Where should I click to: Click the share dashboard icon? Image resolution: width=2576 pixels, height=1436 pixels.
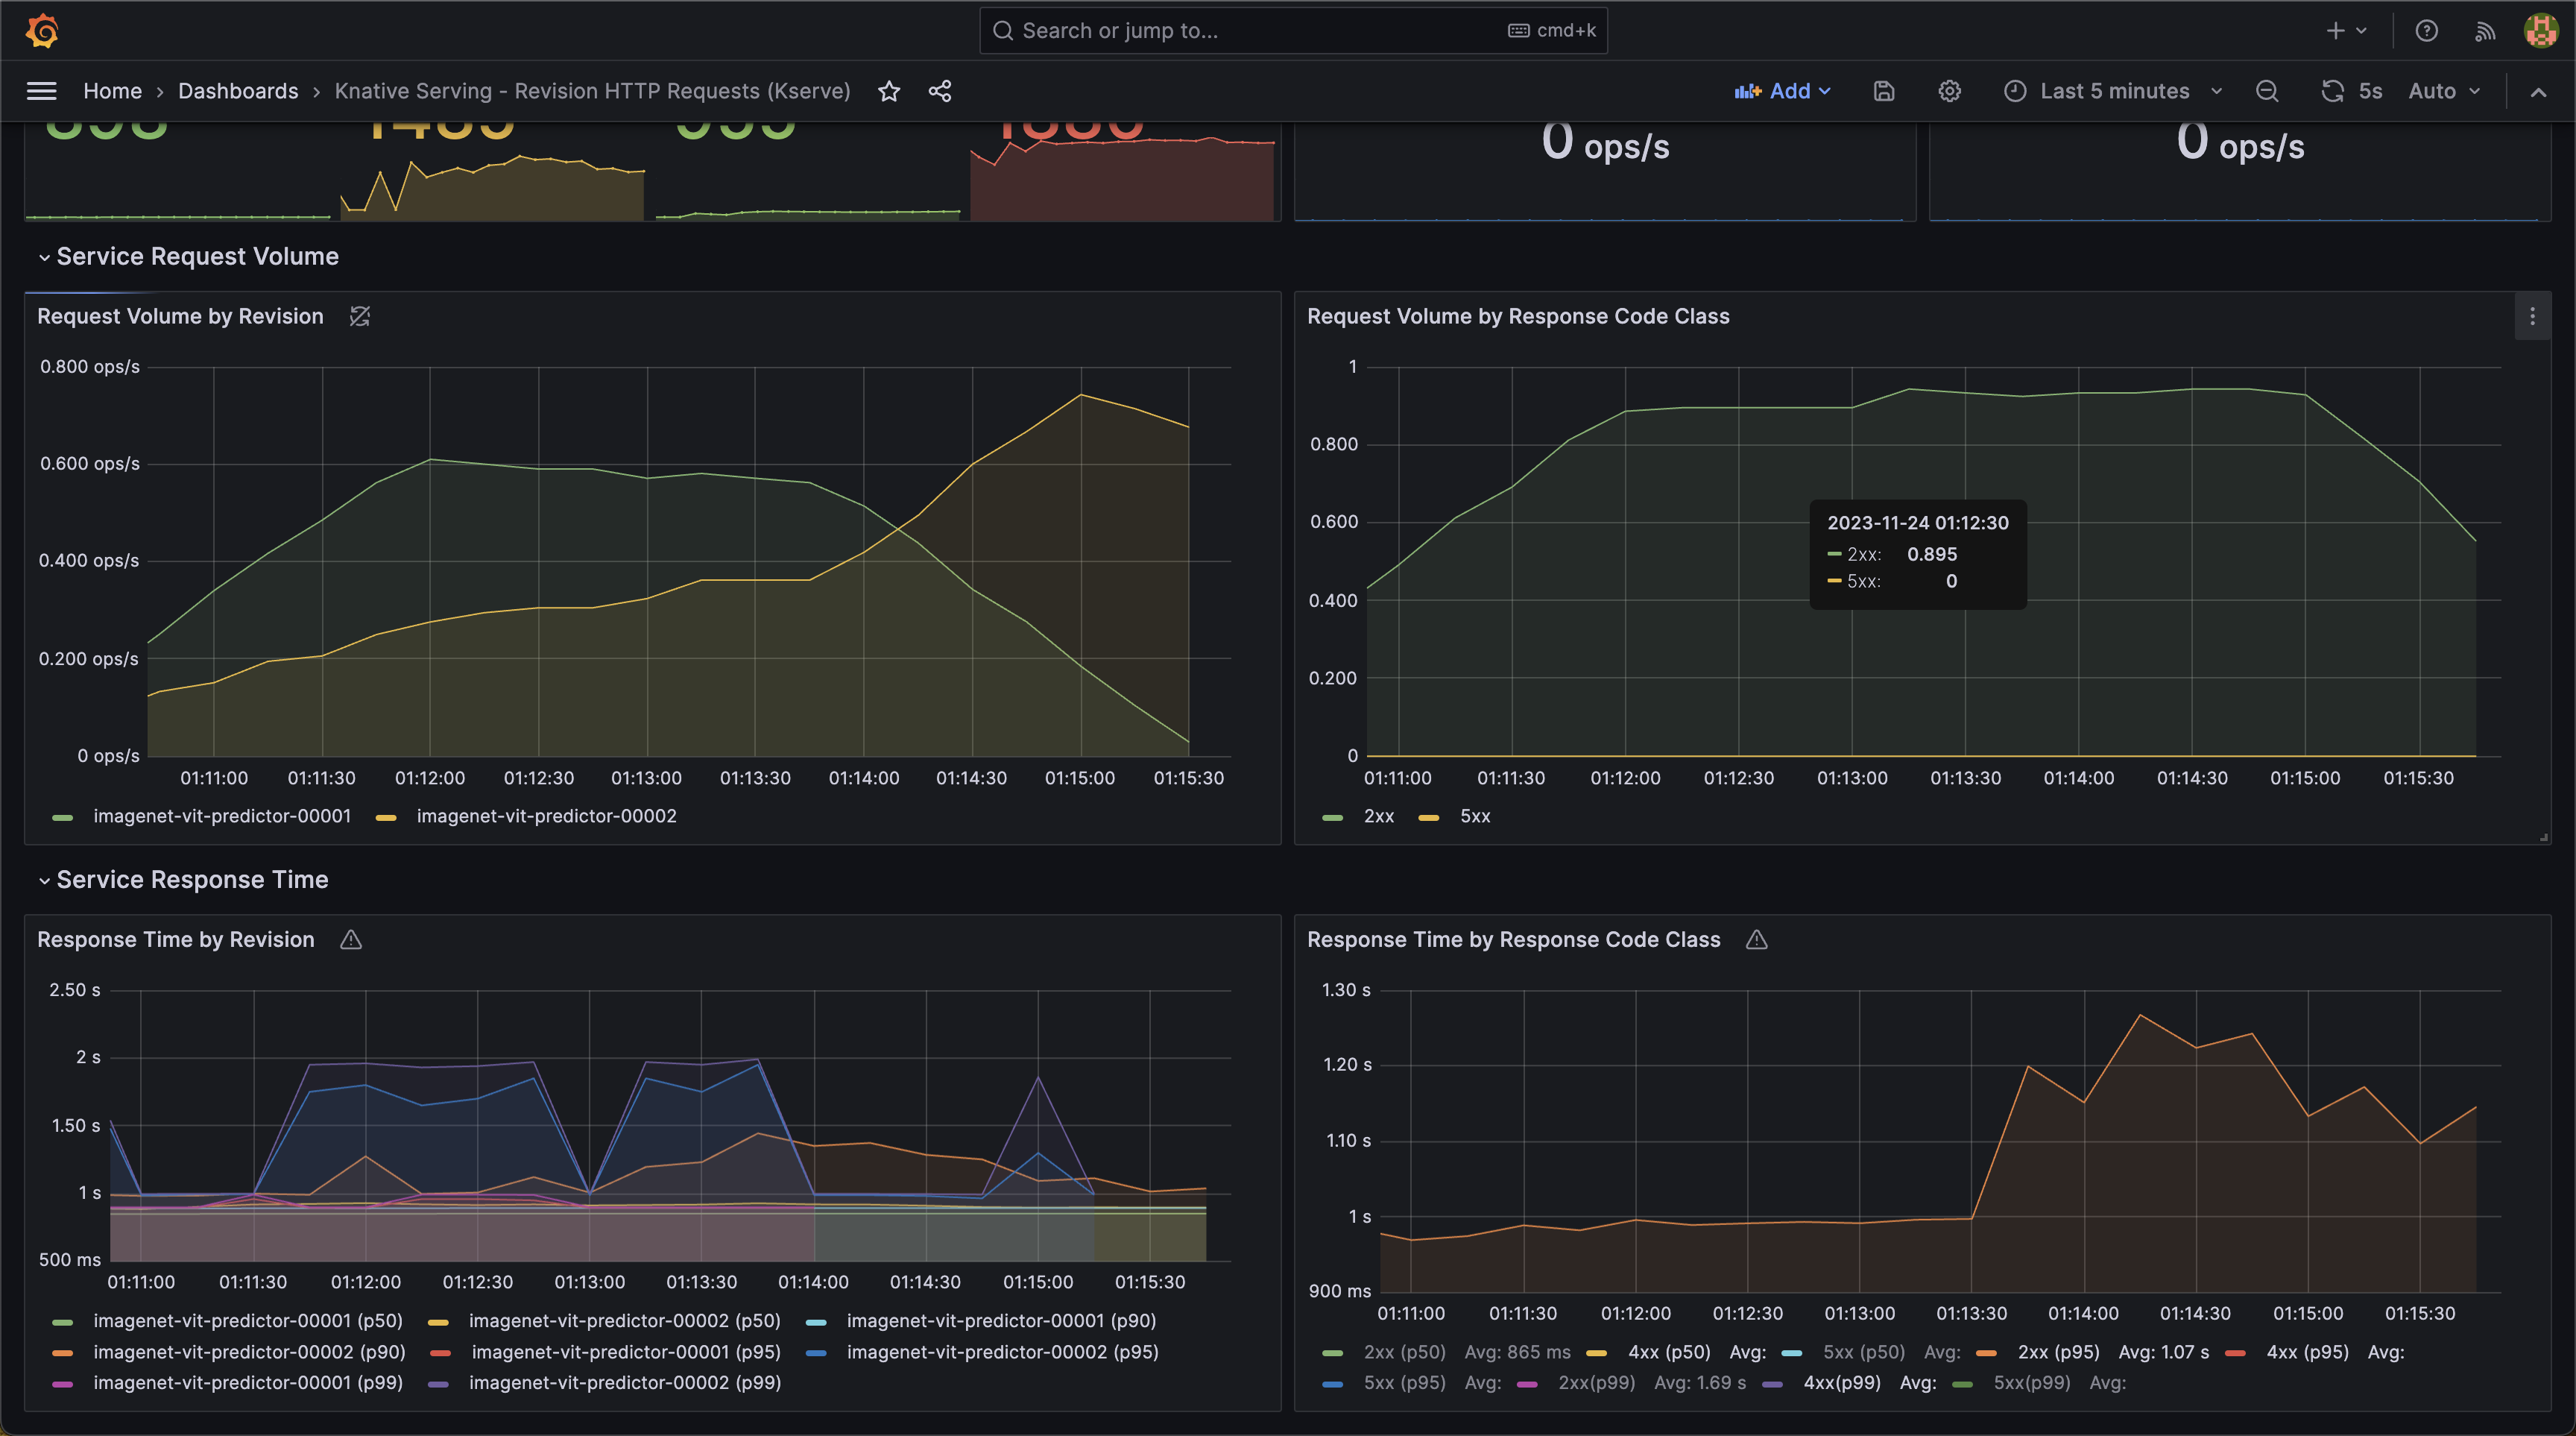[939, 92]
